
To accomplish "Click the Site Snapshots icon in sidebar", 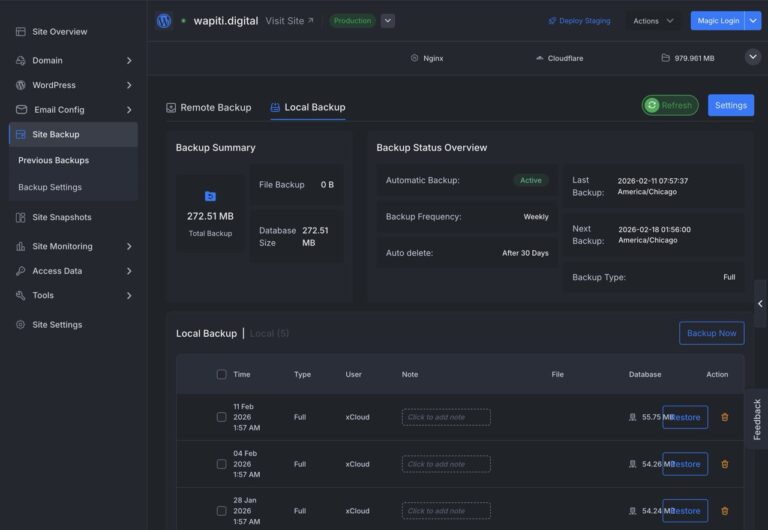I will [x=21, y=217].
